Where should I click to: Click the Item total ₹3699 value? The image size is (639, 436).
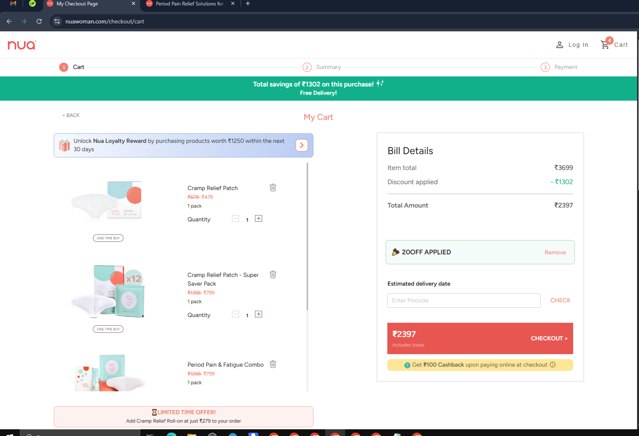pyautogui.click(x=563, y=167)
